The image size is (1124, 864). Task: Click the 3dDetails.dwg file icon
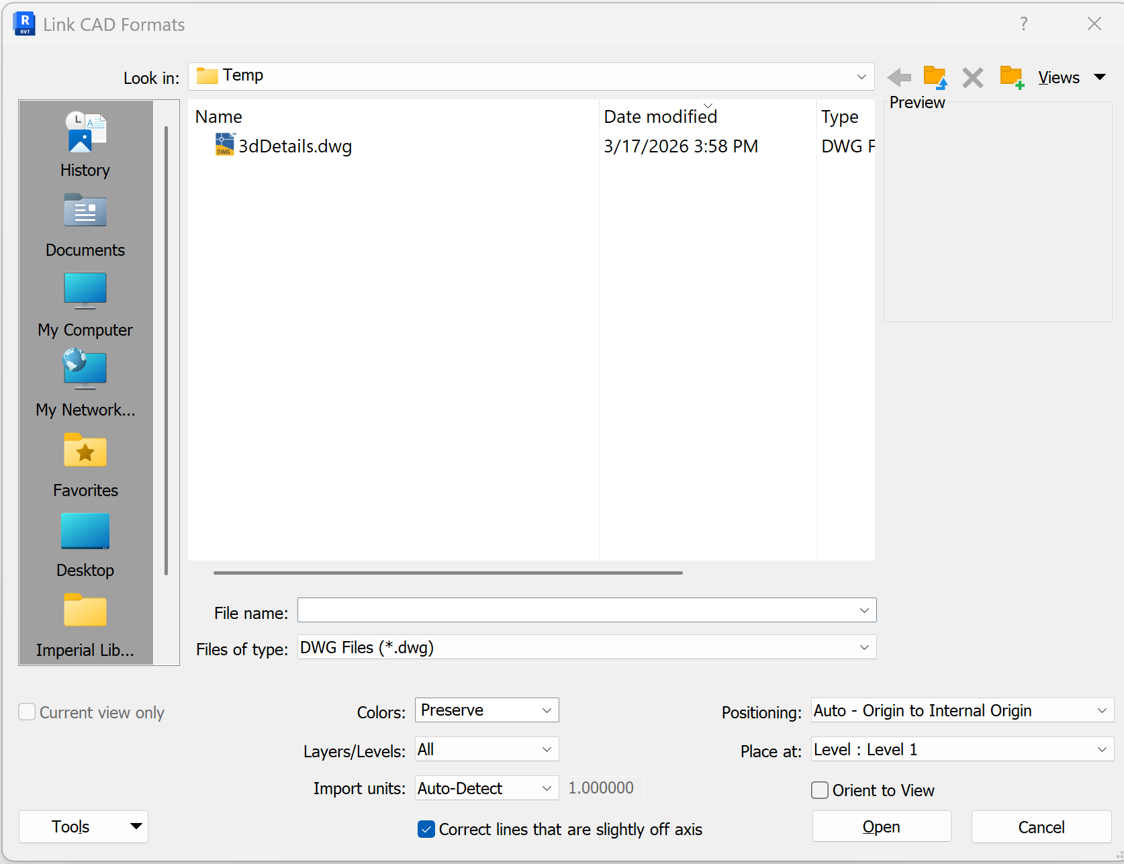(x=224, y=144)
